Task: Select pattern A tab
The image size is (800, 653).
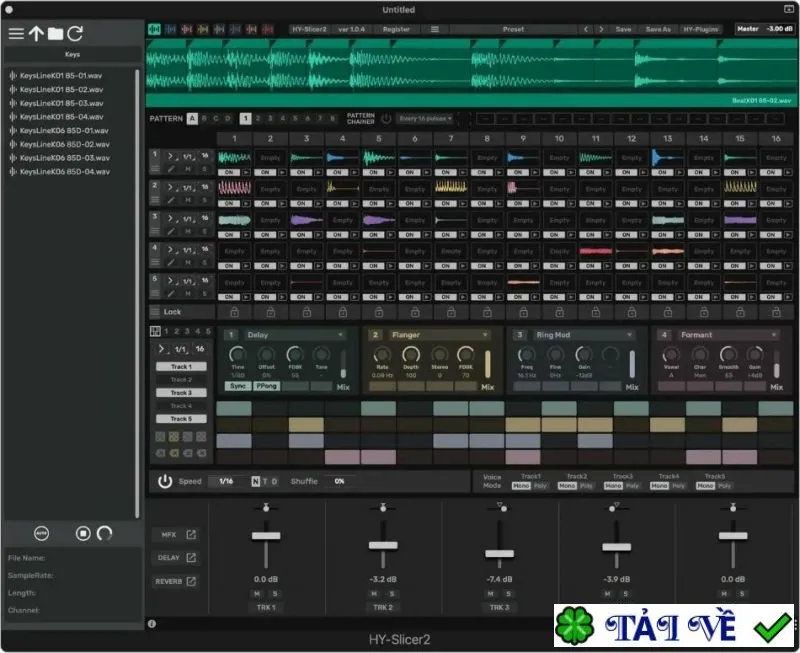Action: 192,119
